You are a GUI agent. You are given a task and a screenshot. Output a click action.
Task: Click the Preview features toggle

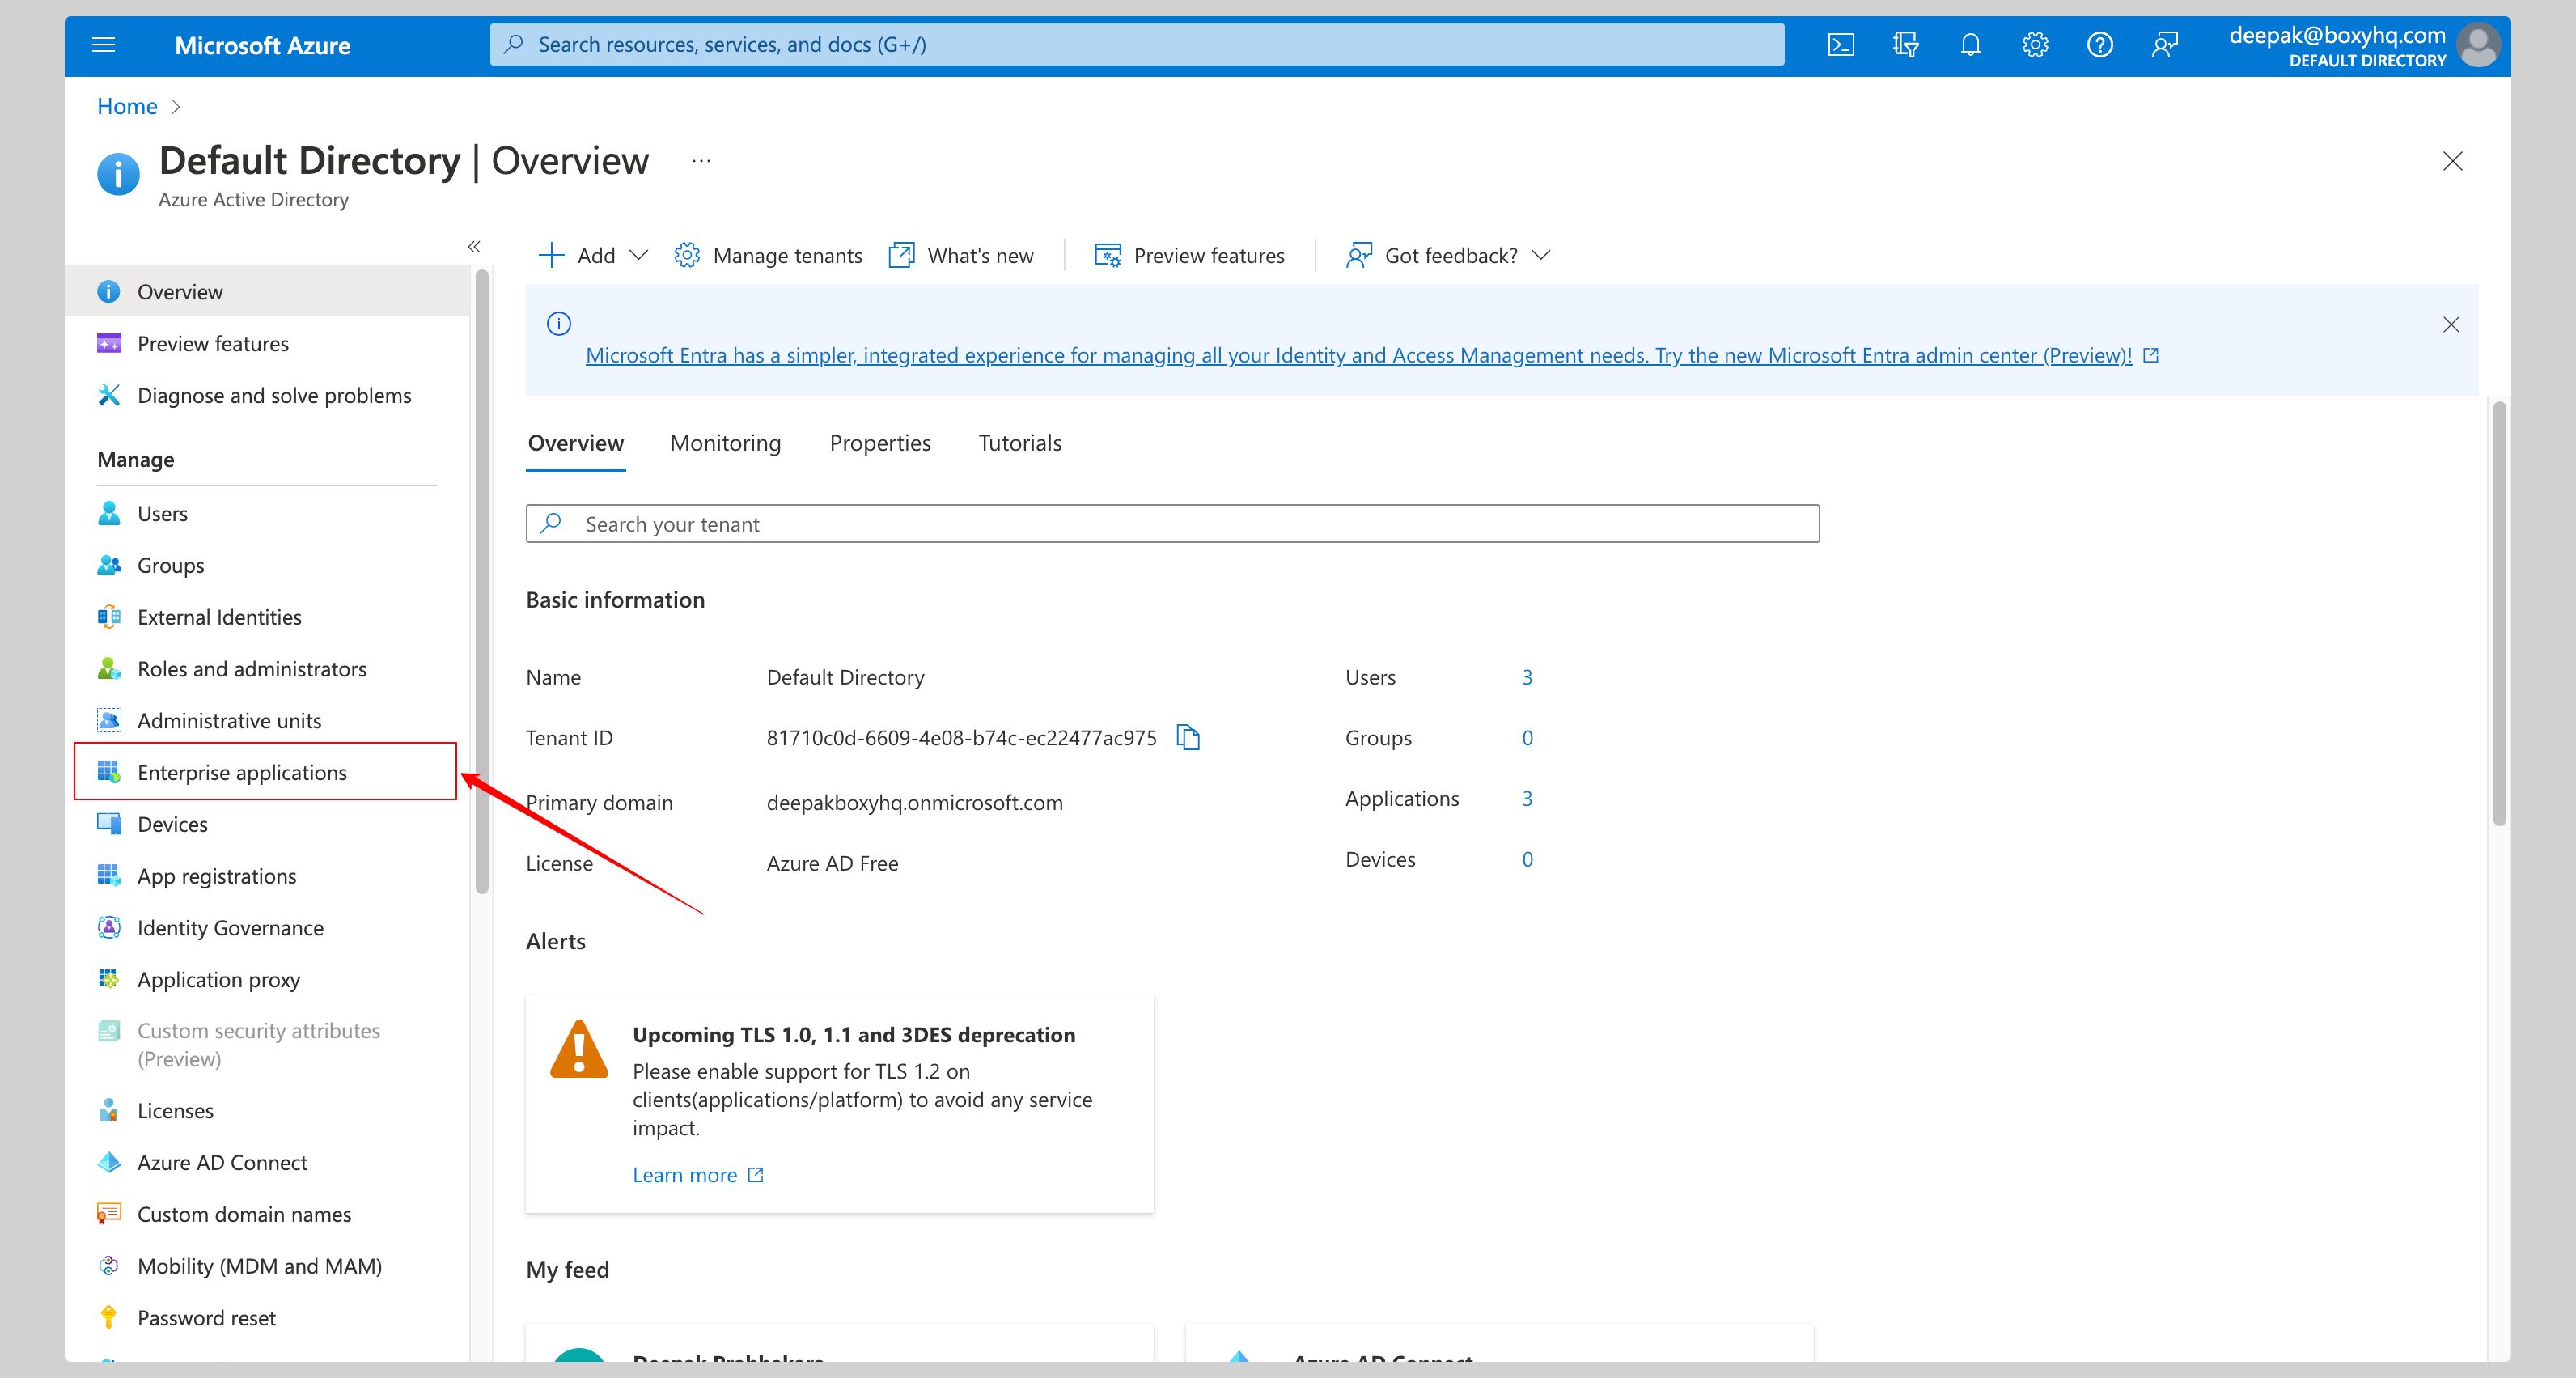click(1191, 254)
